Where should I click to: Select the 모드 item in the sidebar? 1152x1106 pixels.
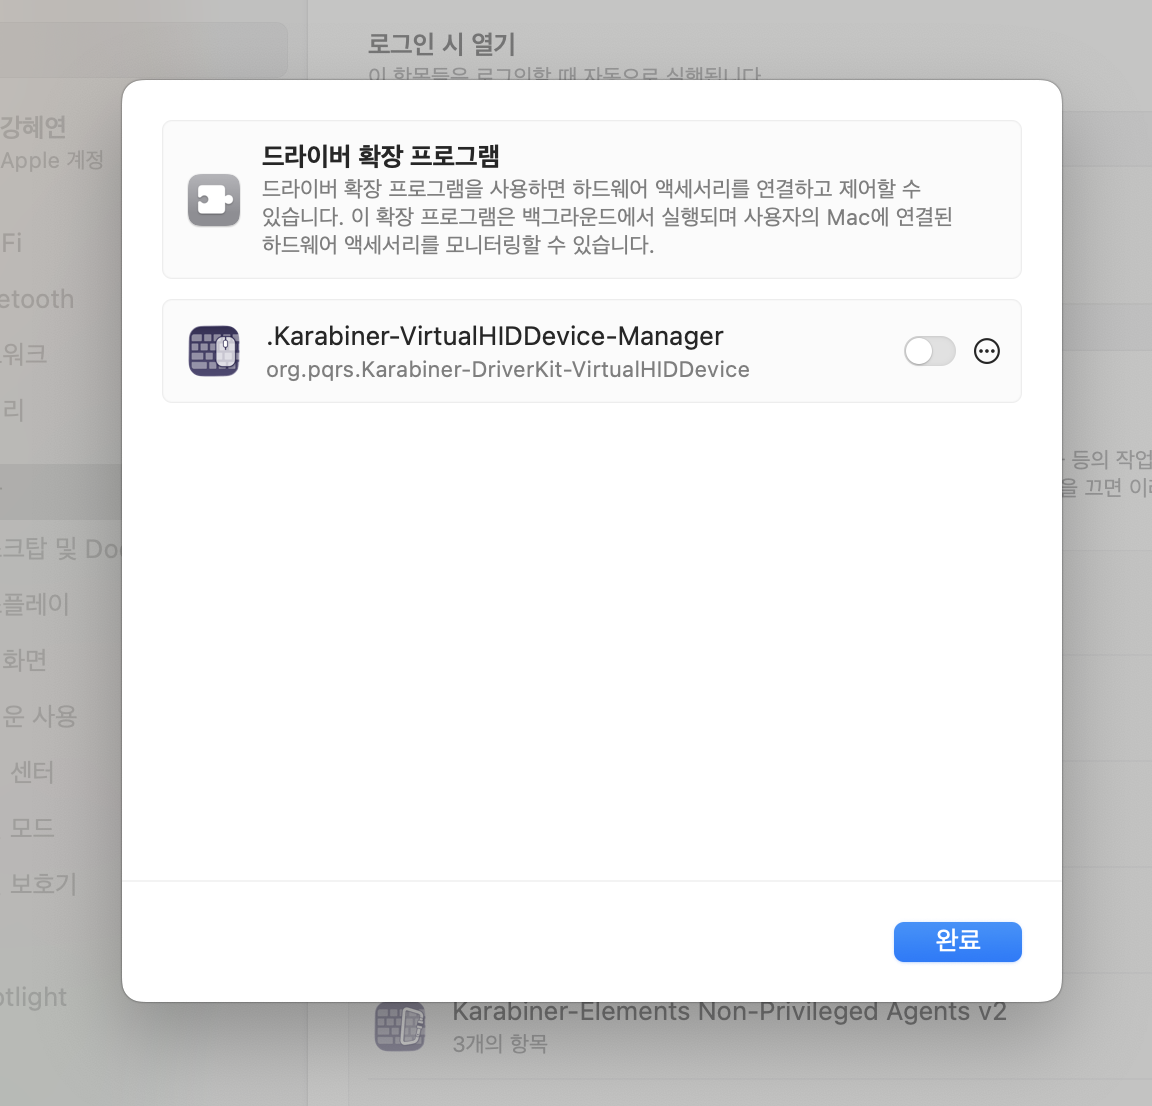pos(32,828)
